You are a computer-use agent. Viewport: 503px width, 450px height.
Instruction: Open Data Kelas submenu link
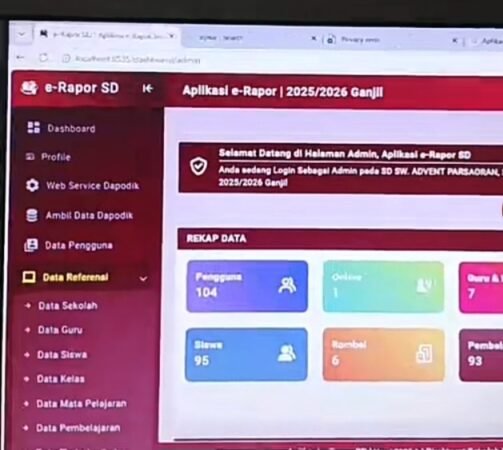coord(61,379)
